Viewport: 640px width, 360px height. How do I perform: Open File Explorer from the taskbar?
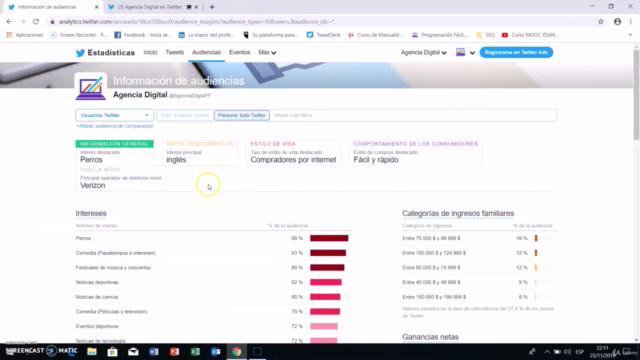point(92,351)
